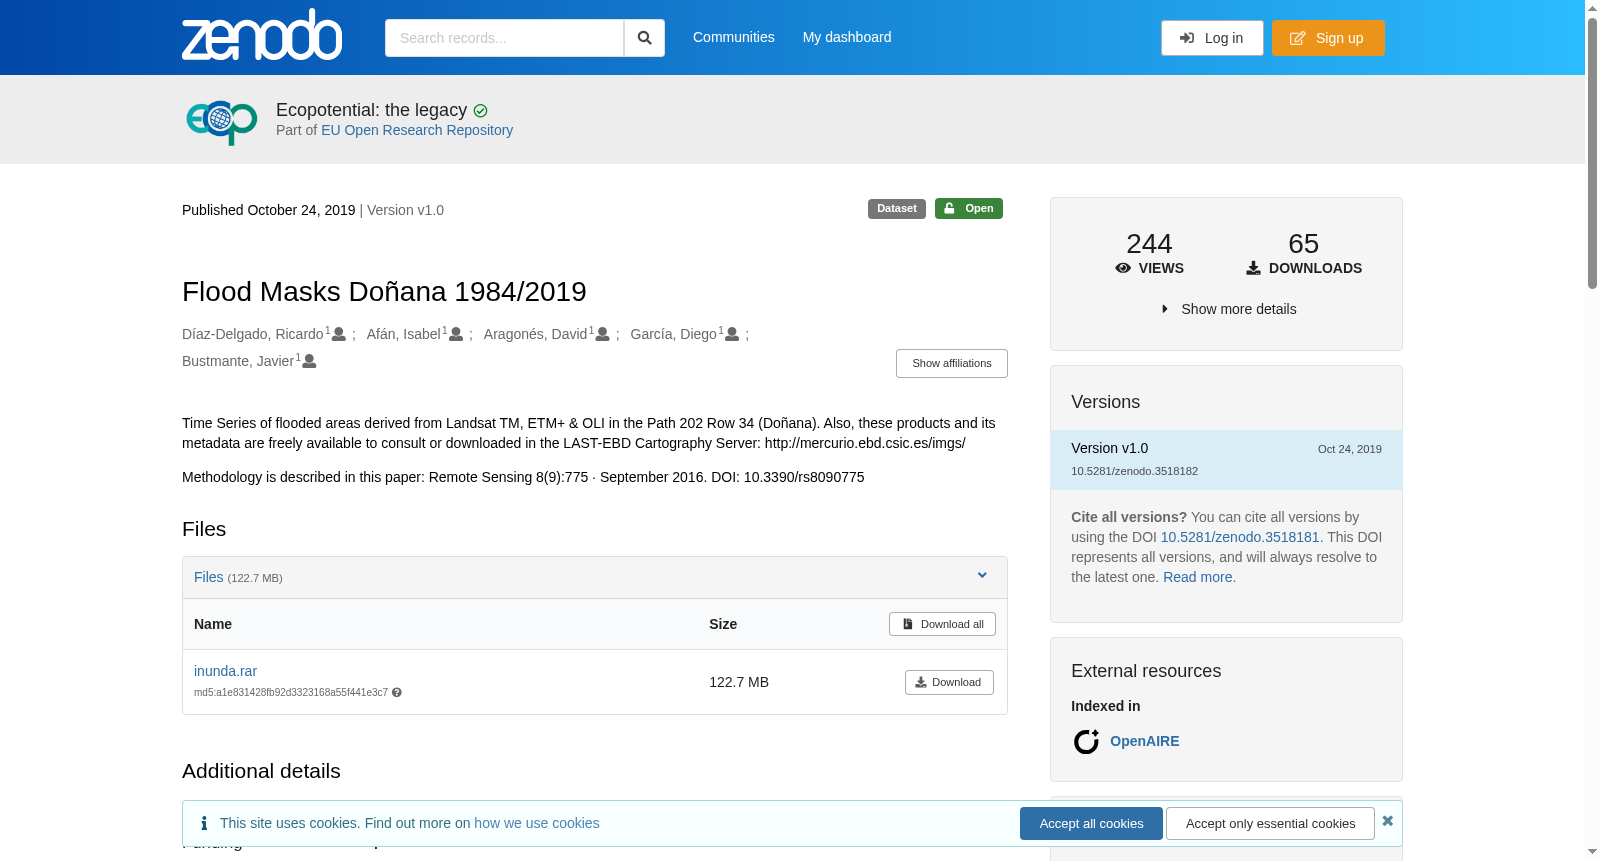
Task: Click author name Afán, Isabel
Action: point(404,334)
